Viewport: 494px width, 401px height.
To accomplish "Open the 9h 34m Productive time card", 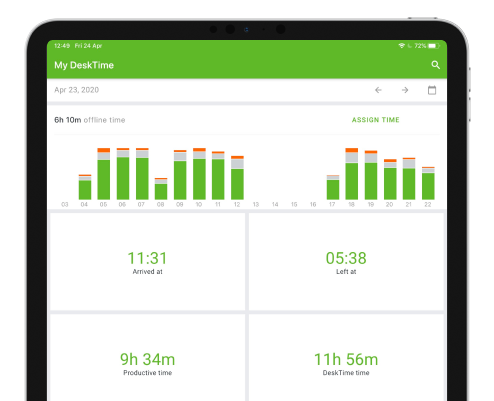I will [147, 358].
